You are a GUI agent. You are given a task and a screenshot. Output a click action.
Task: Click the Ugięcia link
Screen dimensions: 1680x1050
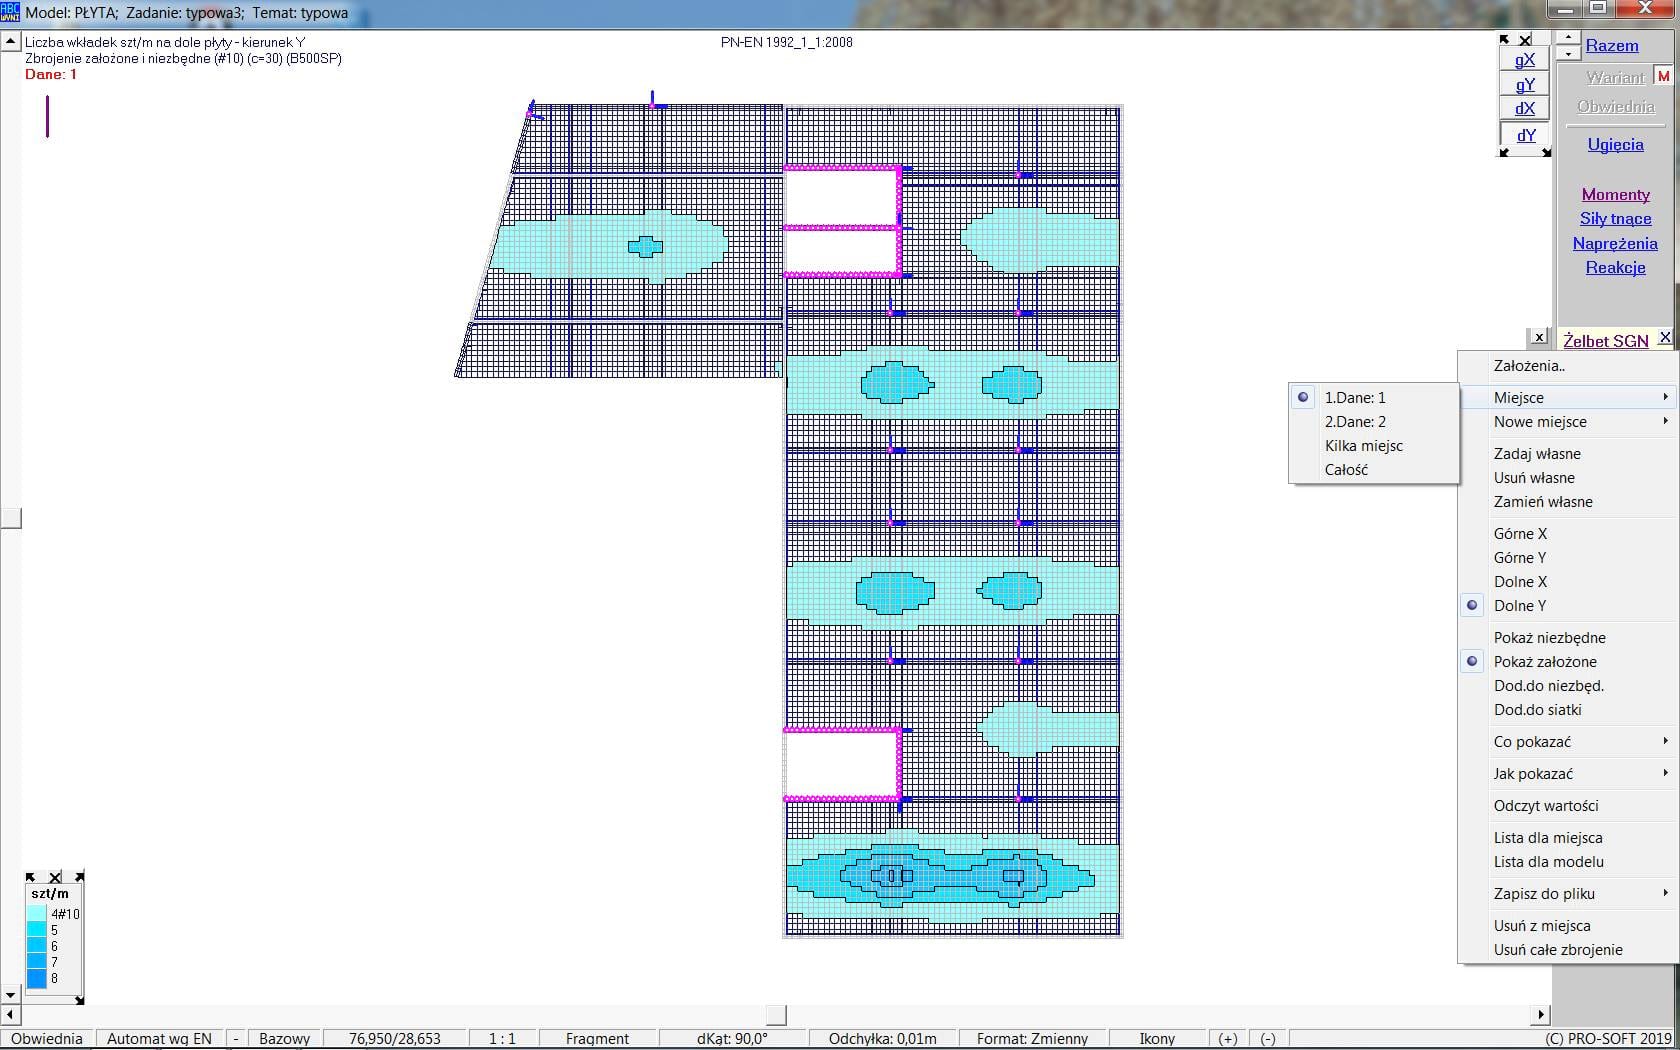1615,145
